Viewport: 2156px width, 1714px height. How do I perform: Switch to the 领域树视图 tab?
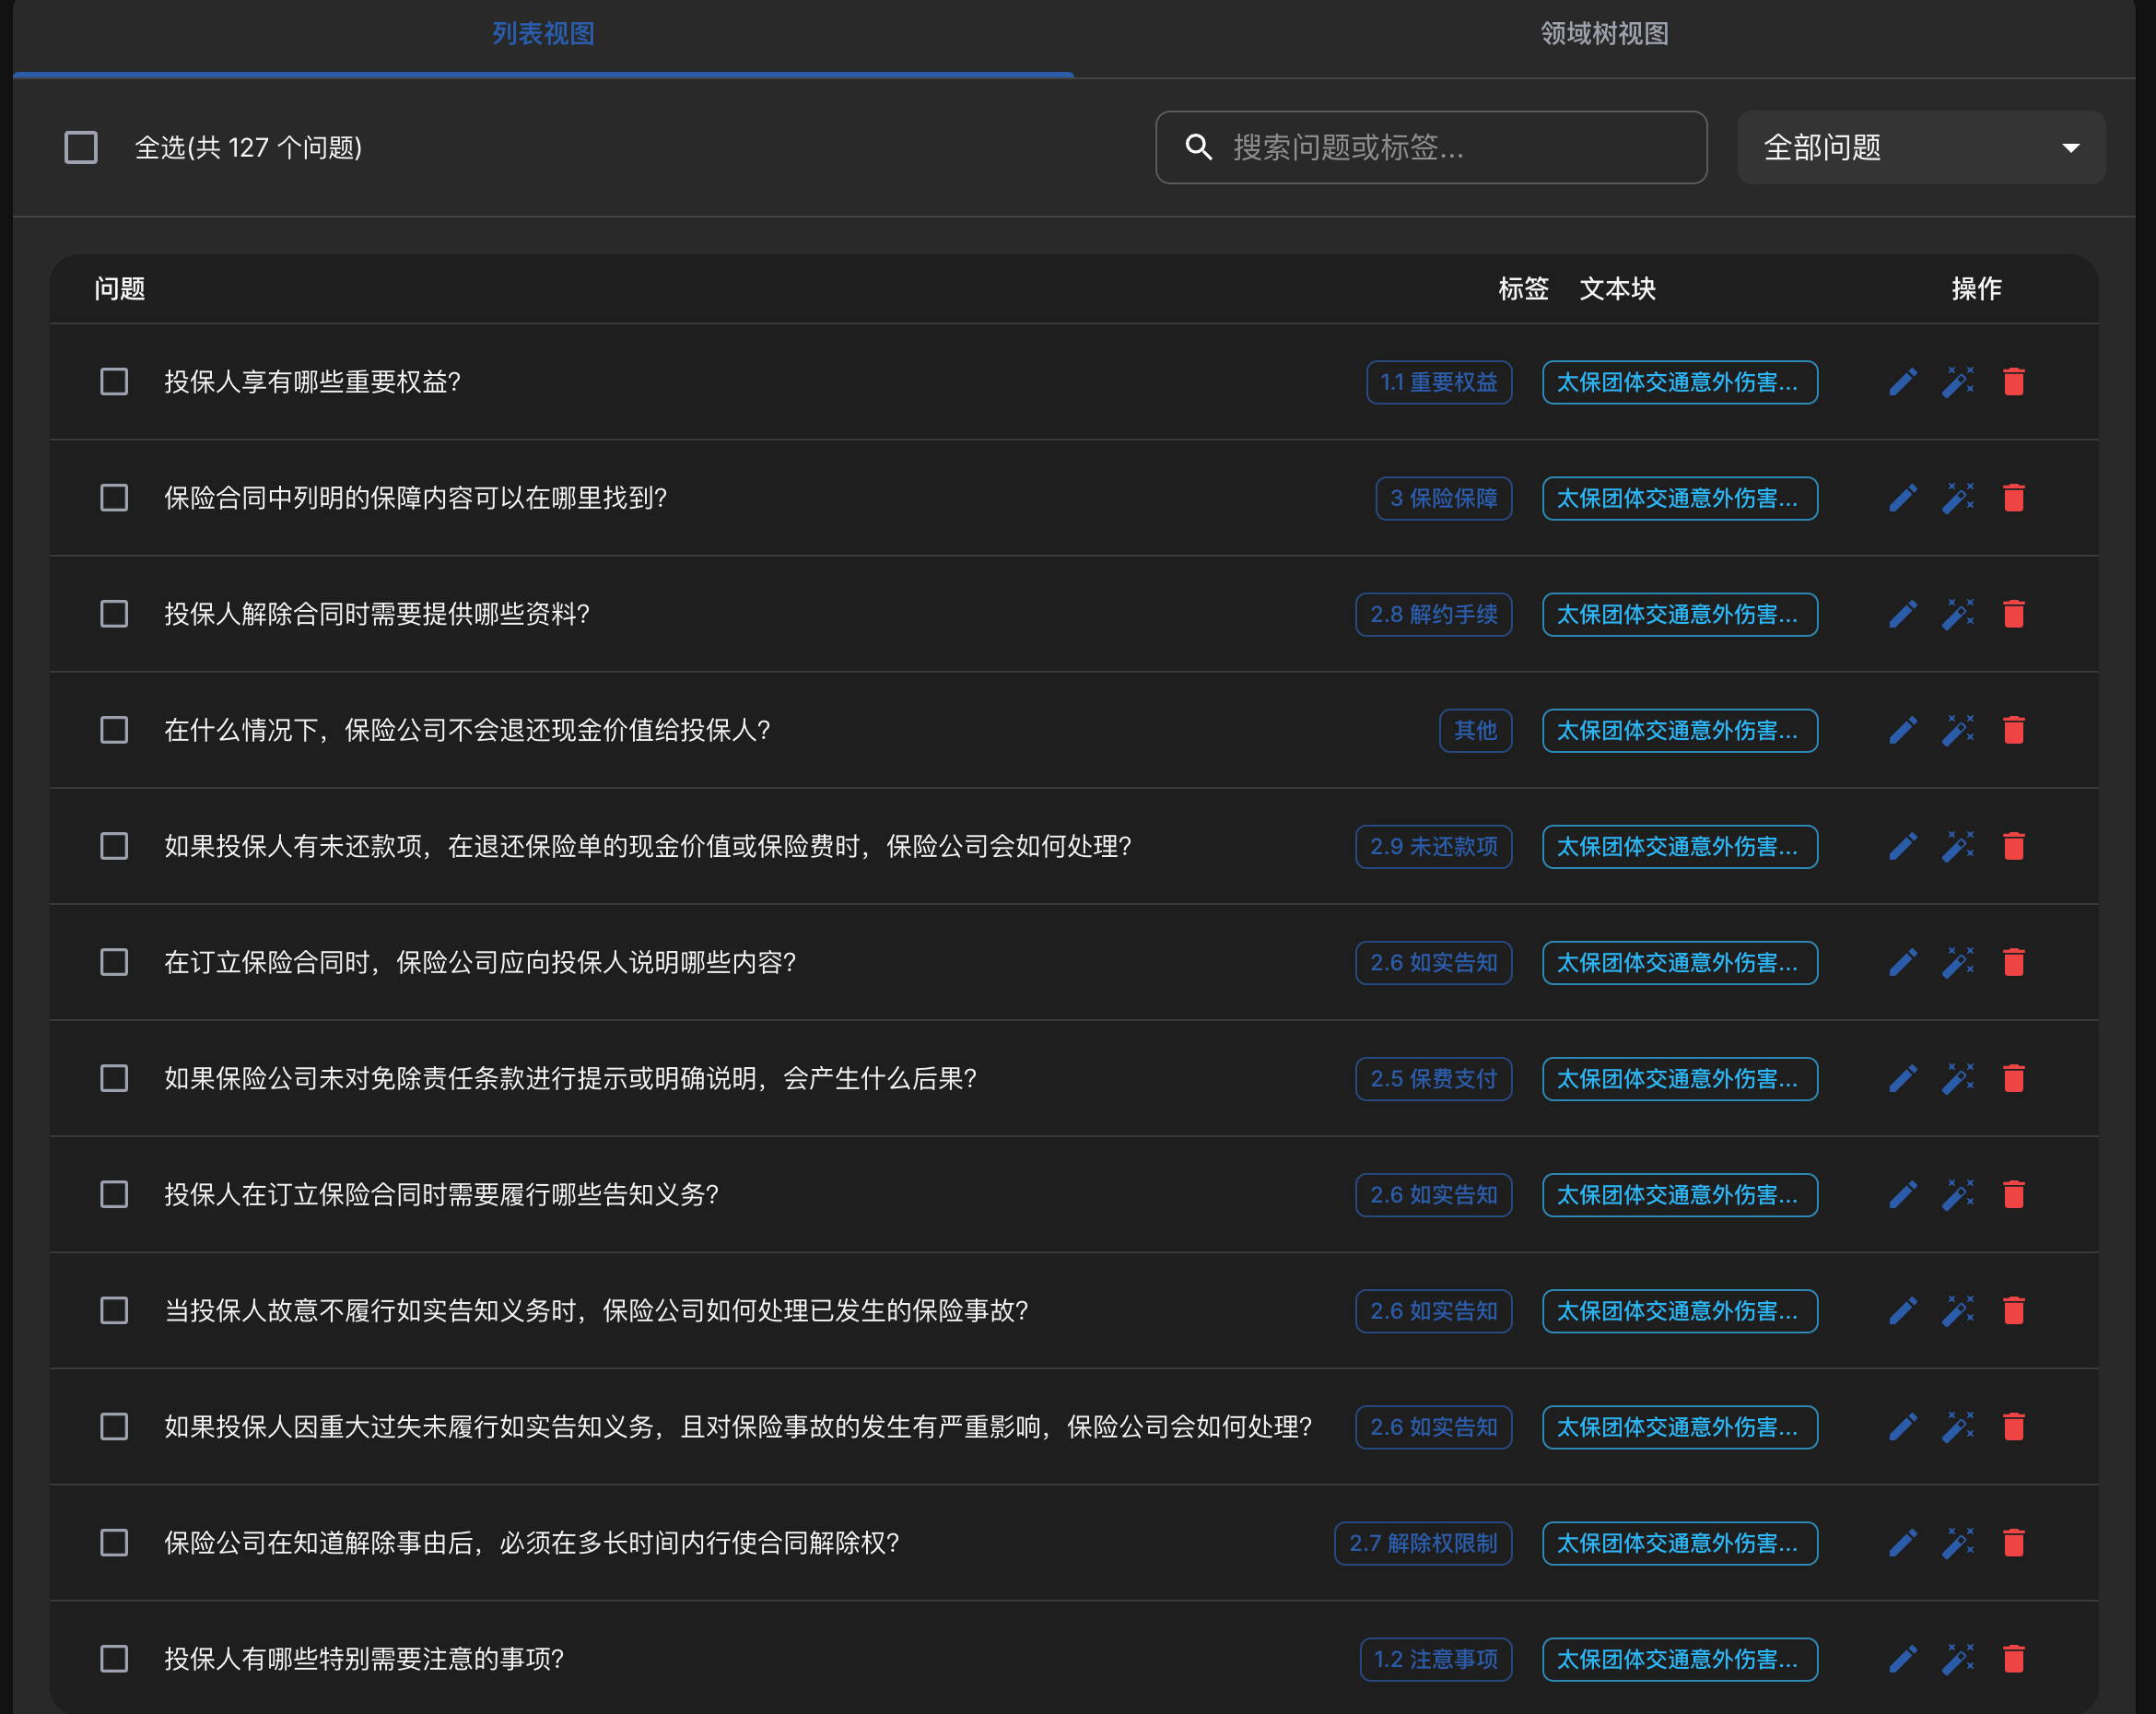1604,33
